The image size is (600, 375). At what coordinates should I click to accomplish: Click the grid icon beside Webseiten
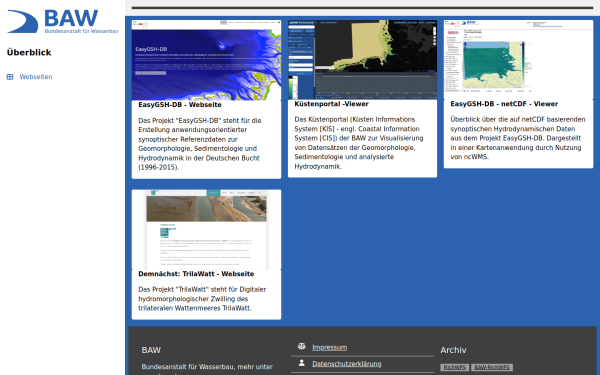(10, 77)
